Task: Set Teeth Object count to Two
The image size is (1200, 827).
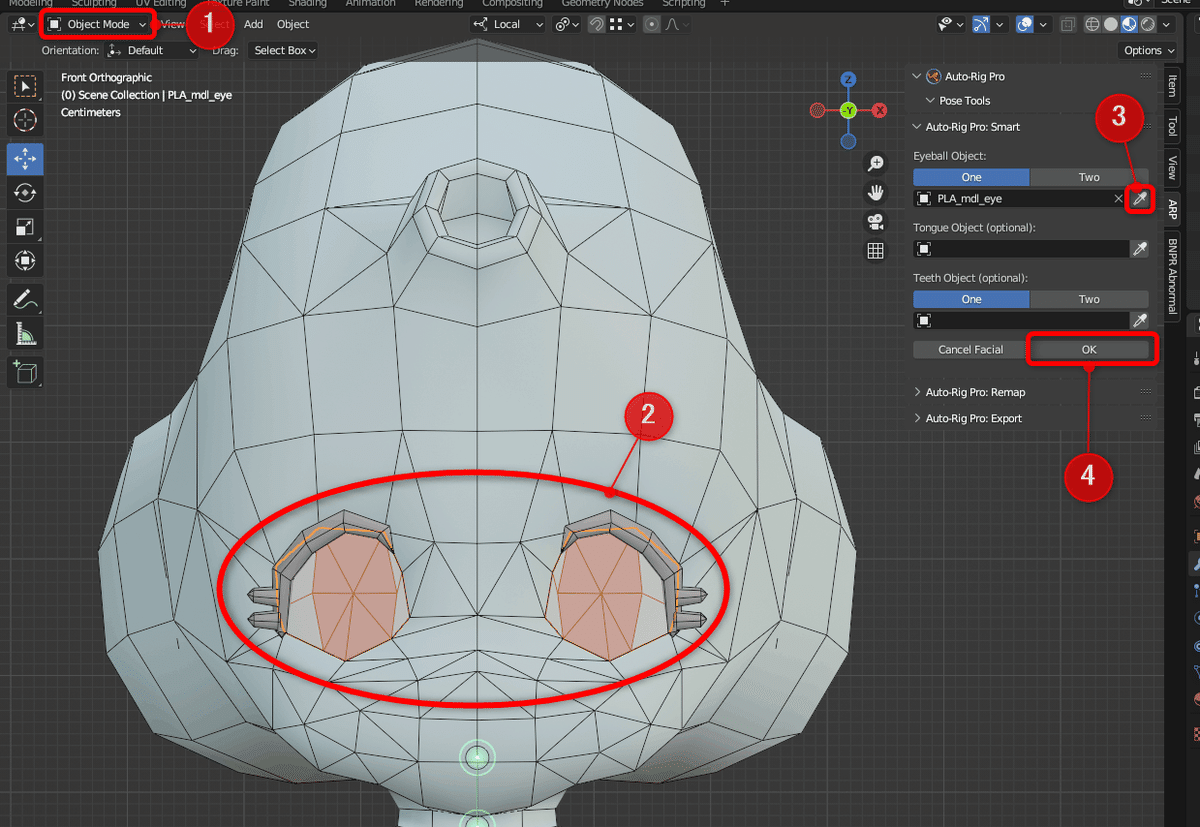Action: 1089,299
